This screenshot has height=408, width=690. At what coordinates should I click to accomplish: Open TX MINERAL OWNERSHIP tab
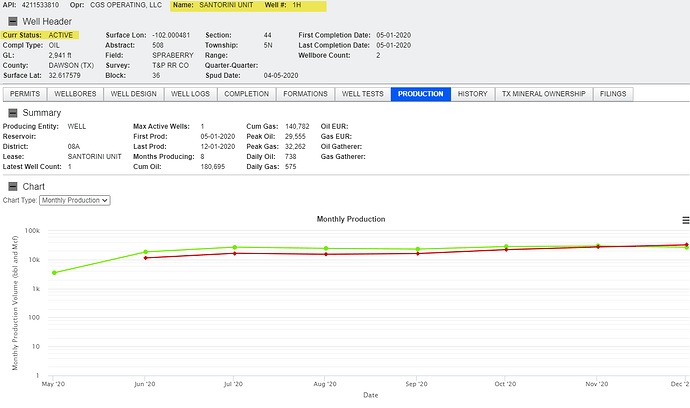(544, 94)
